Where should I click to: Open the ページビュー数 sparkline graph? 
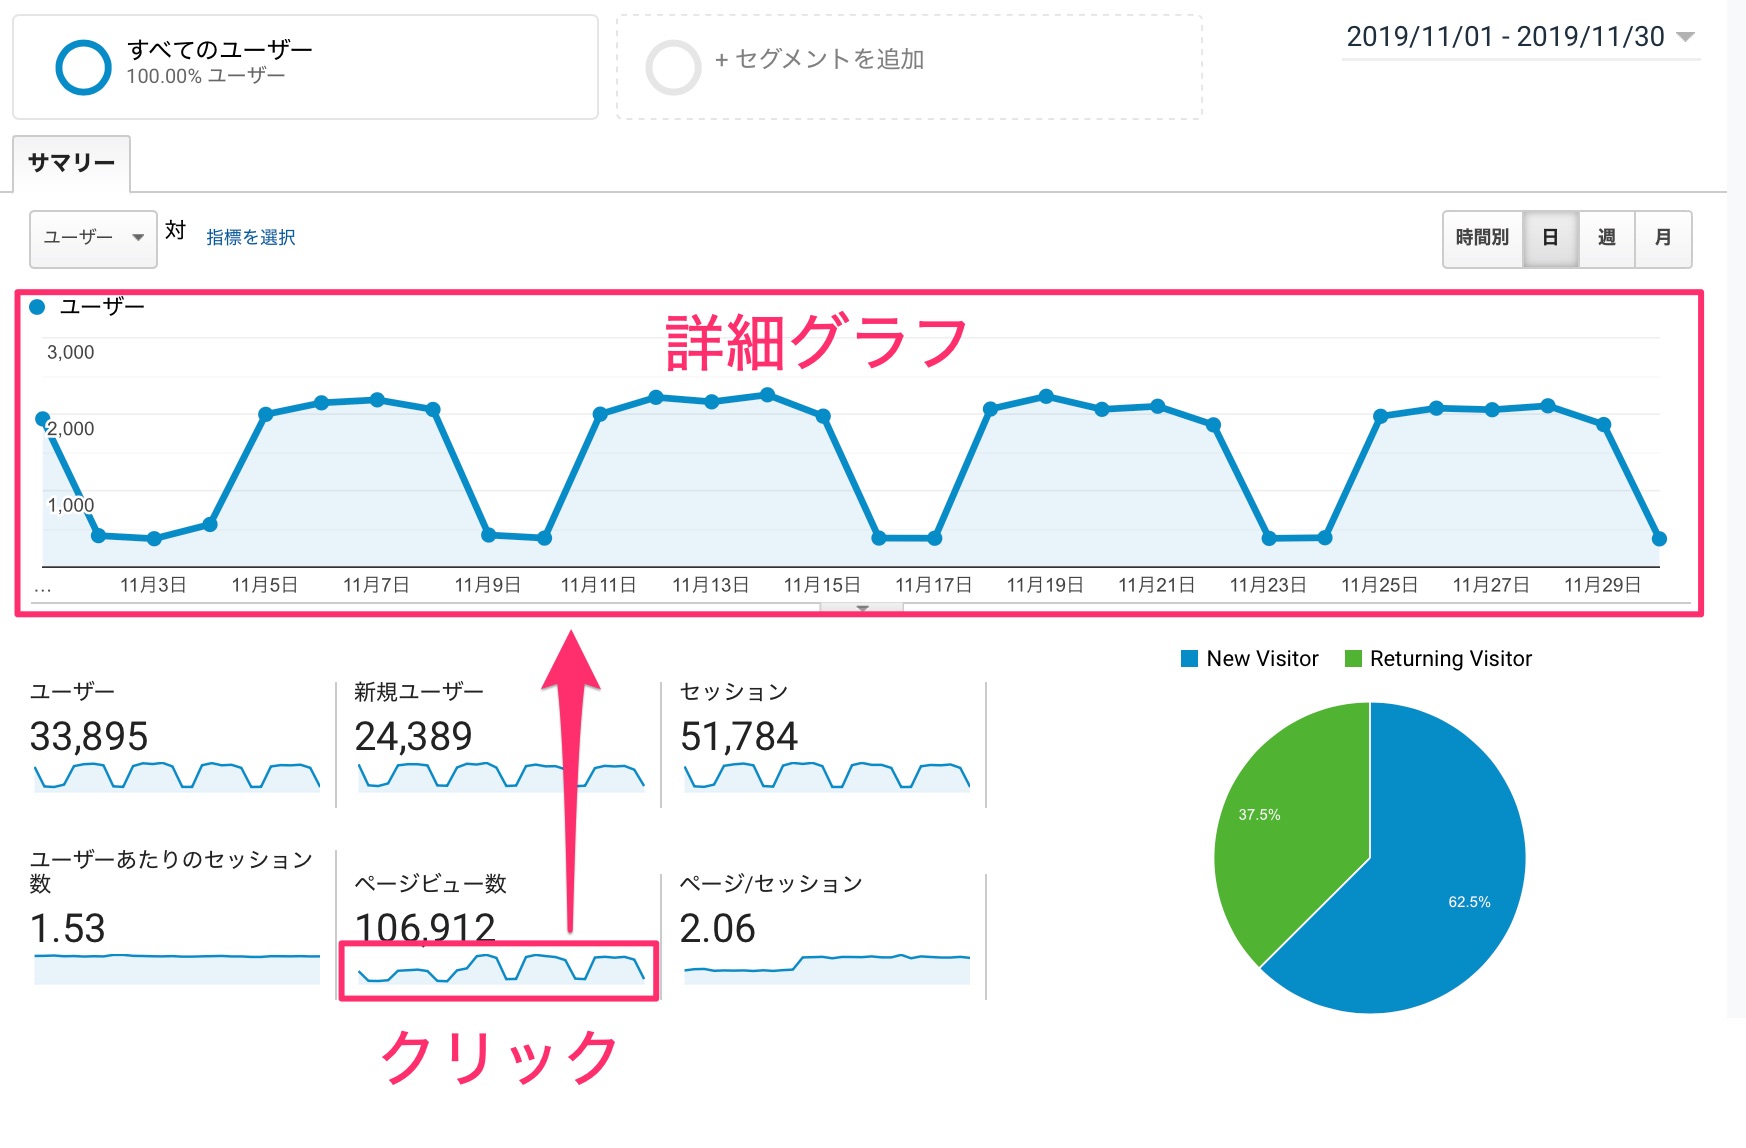(500, 969)
